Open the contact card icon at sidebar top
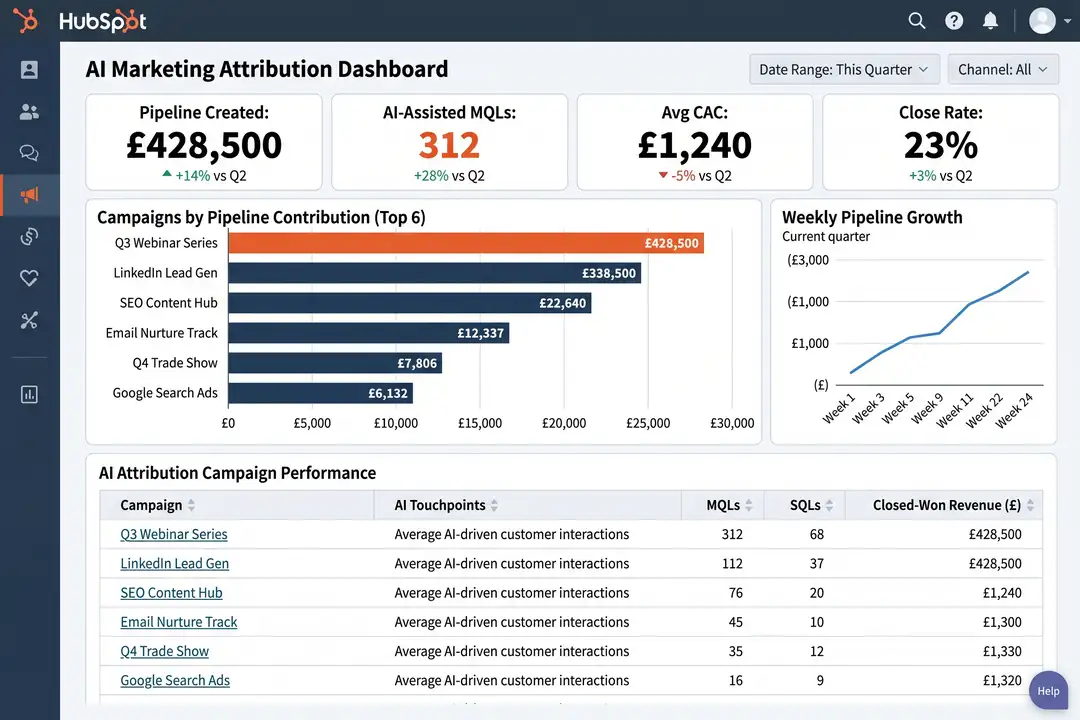 (x=28, y=69)
